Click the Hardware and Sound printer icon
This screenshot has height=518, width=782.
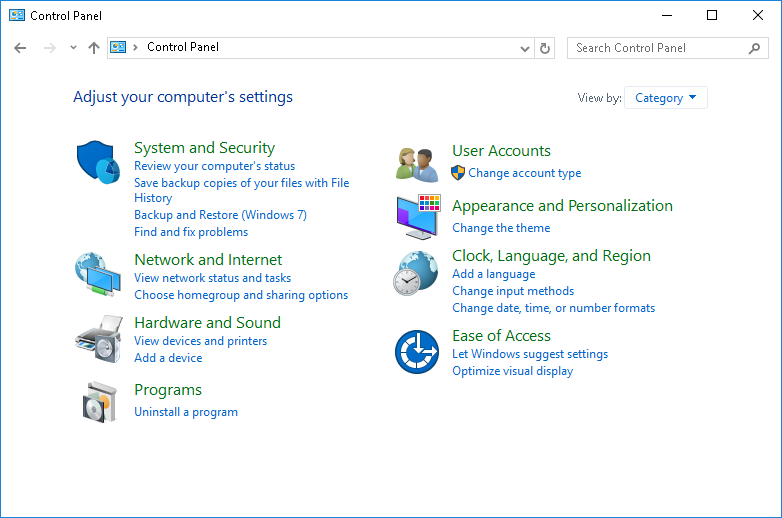click(x=98, y=338)
